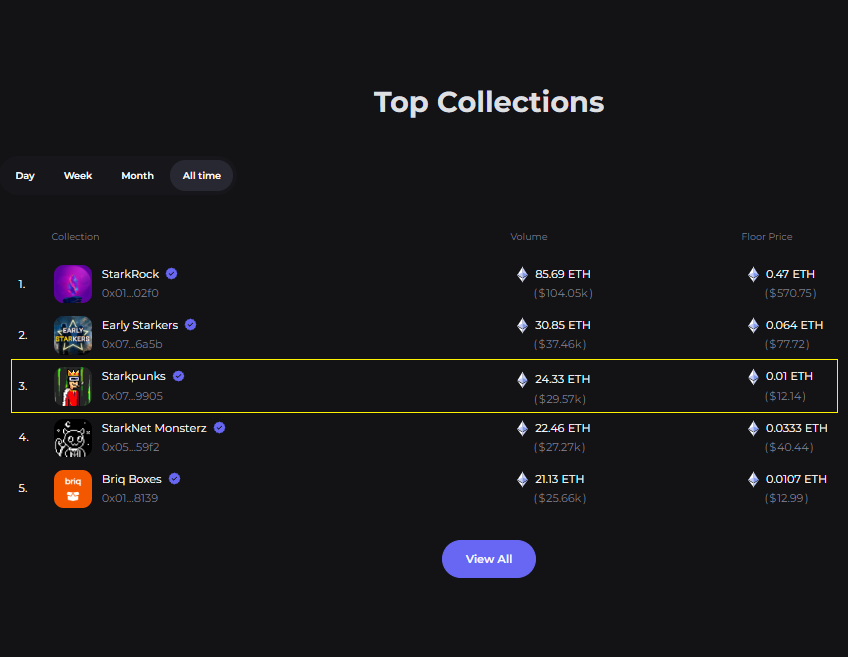Screen dimensions: 848x657
Task: Open the StarkNet Monsterz name link
Action: point(154,428)
